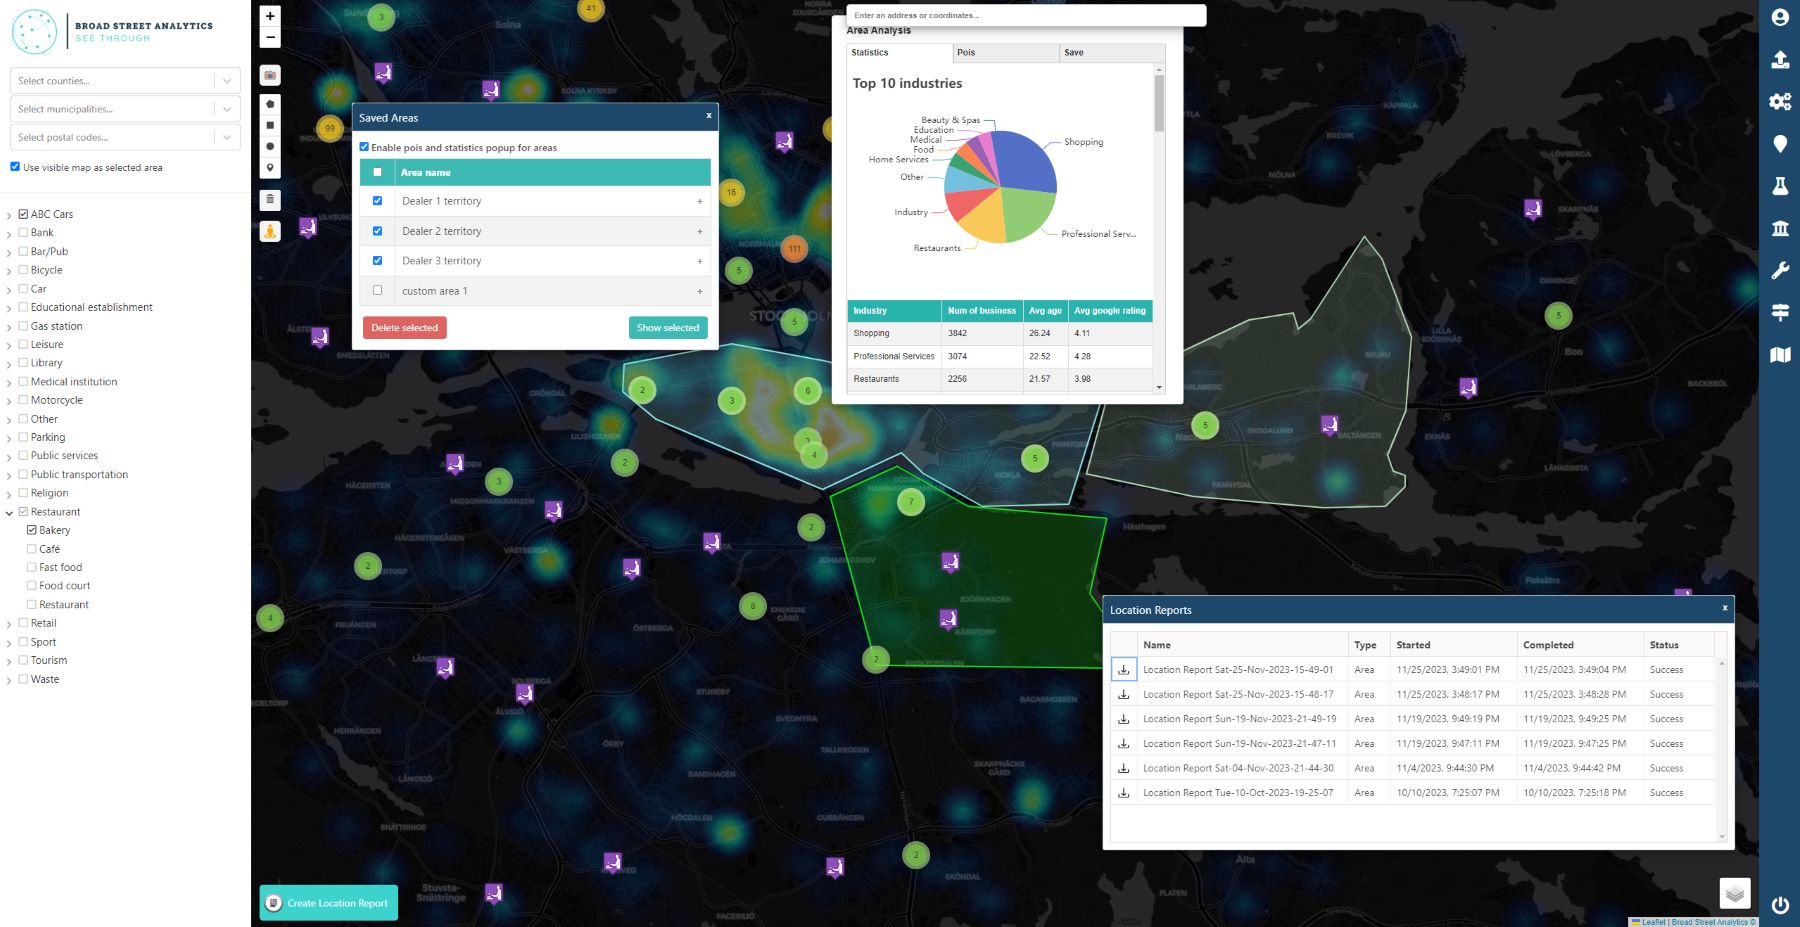Open the flask lab icon
Screen dimensions: 1800x927
(1780, 186)
